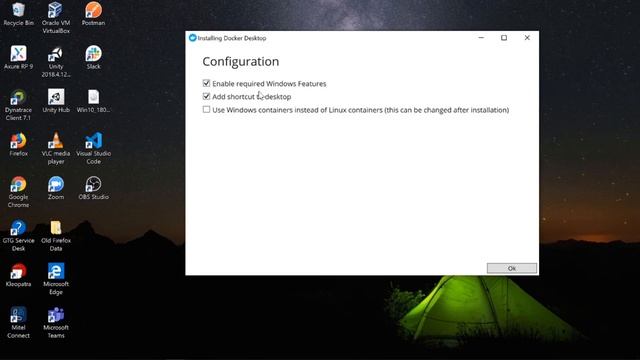Select Visual Studio Code desktop icon

(93, 149)
